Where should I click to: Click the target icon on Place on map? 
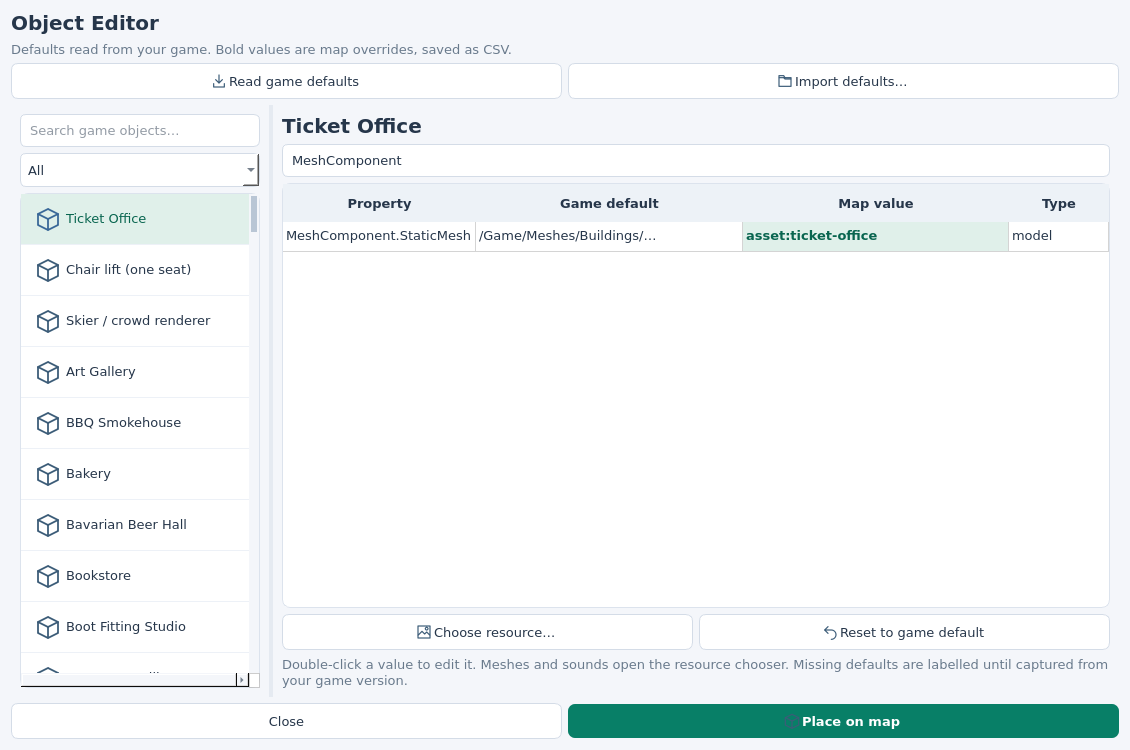coord(791,722)
